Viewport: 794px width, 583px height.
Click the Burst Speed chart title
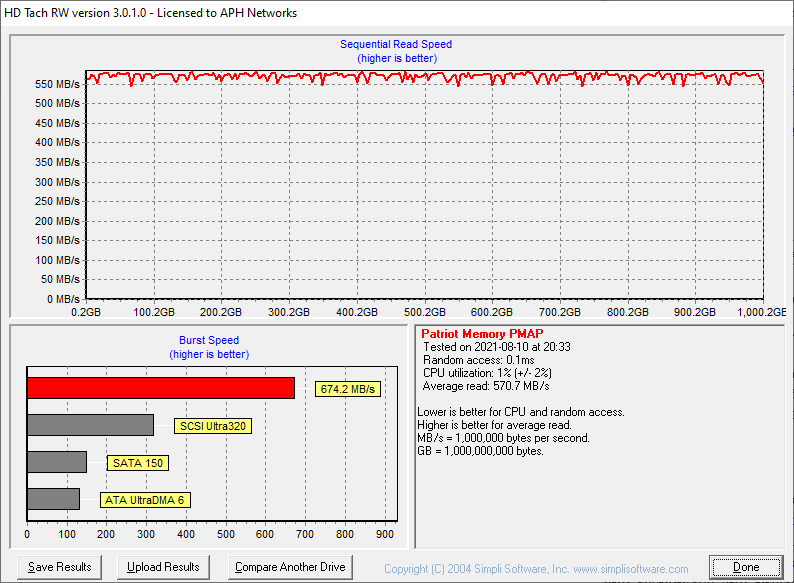209,341
